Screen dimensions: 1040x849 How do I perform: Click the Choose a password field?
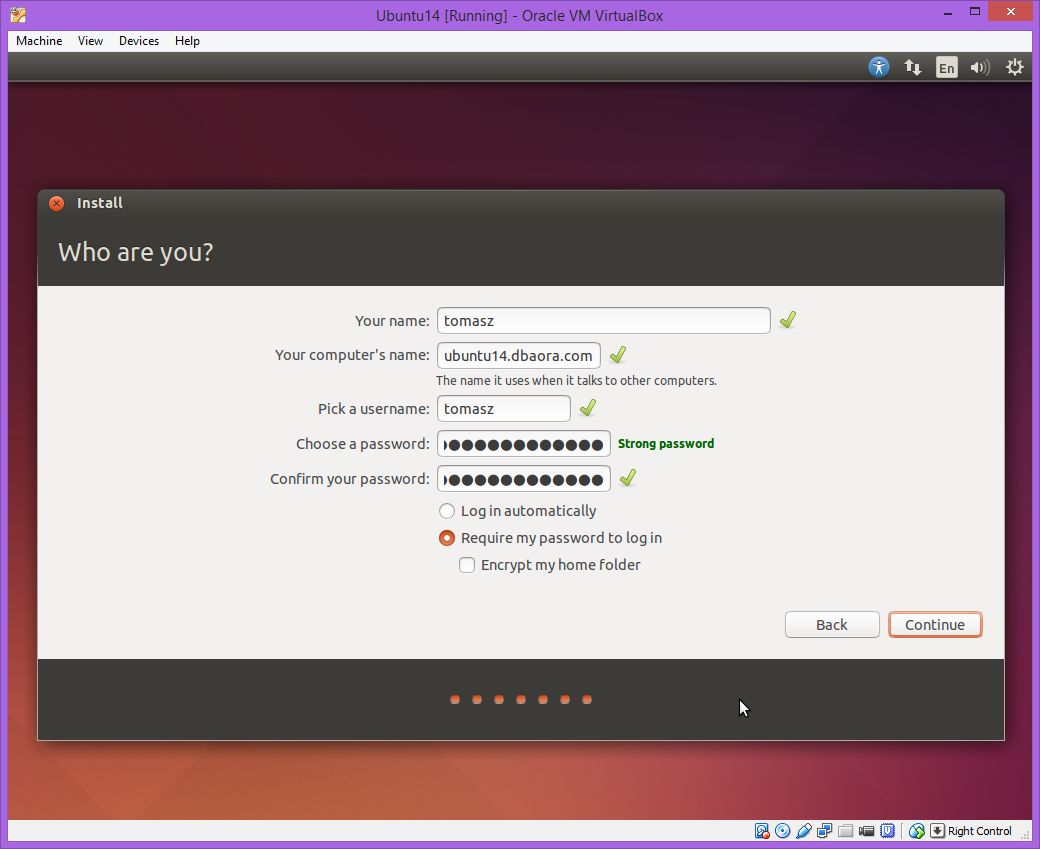coord(523,444)
